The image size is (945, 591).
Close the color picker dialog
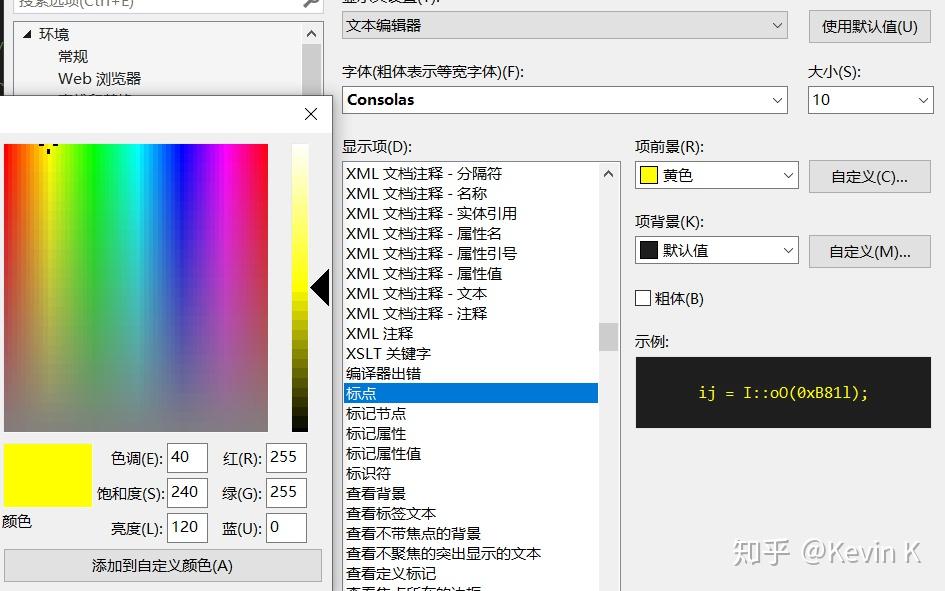click(x=310, y=114)
